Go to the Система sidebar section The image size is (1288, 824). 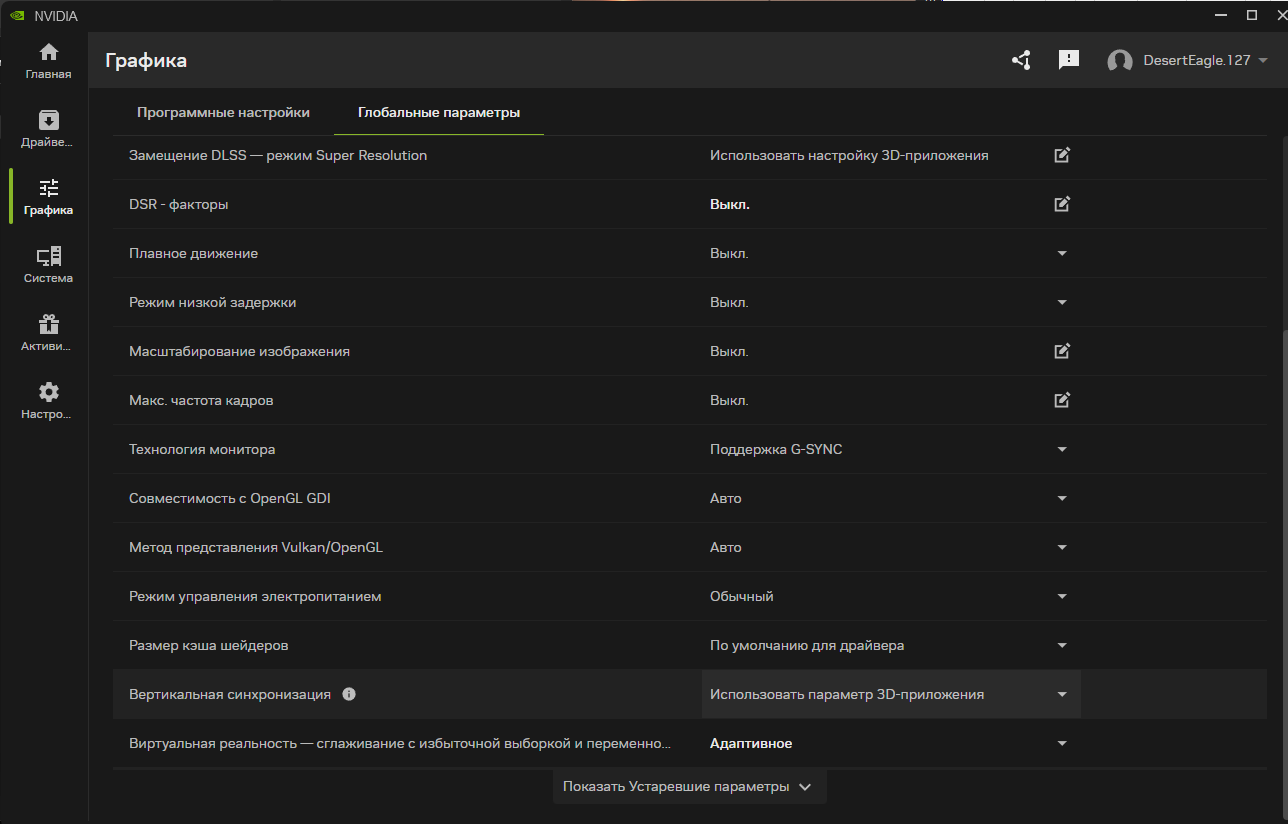tap(48, 265)
